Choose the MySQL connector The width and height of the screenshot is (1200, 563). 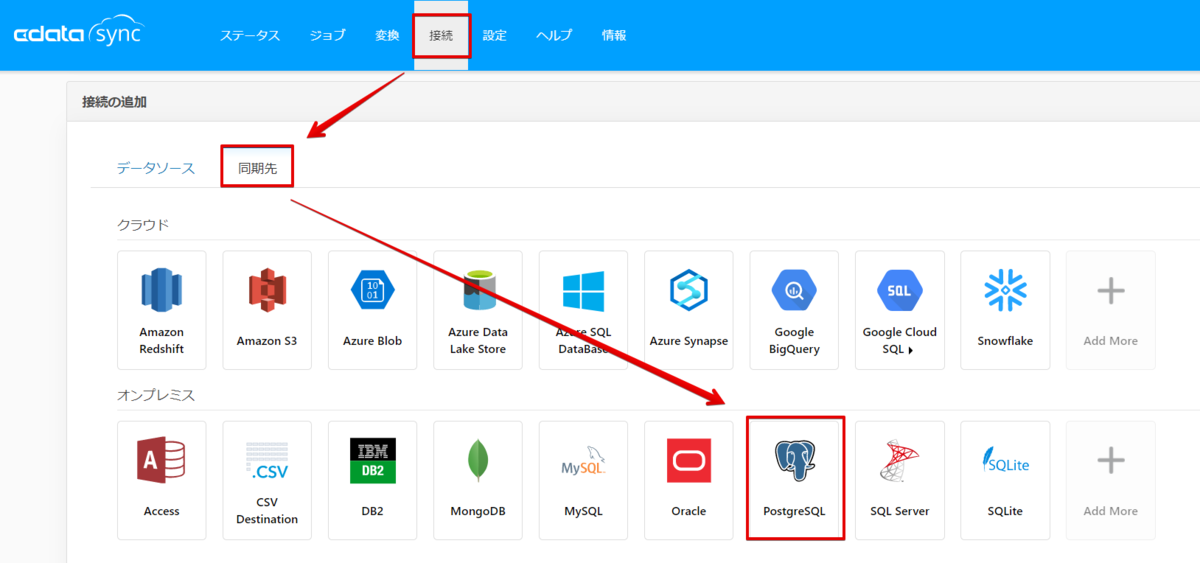click(x=583, y=480)
